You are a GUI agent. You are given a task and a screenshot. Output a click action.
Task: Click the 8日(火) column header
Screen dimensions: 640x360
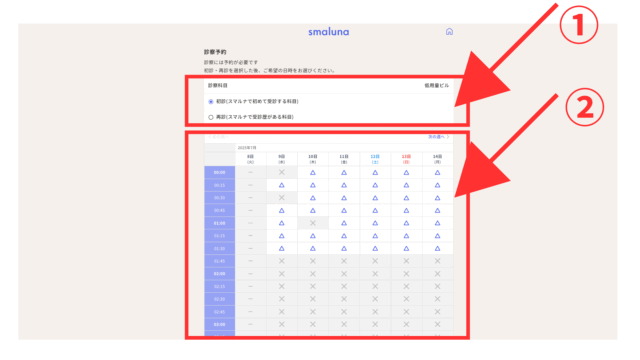click(251, 159)
